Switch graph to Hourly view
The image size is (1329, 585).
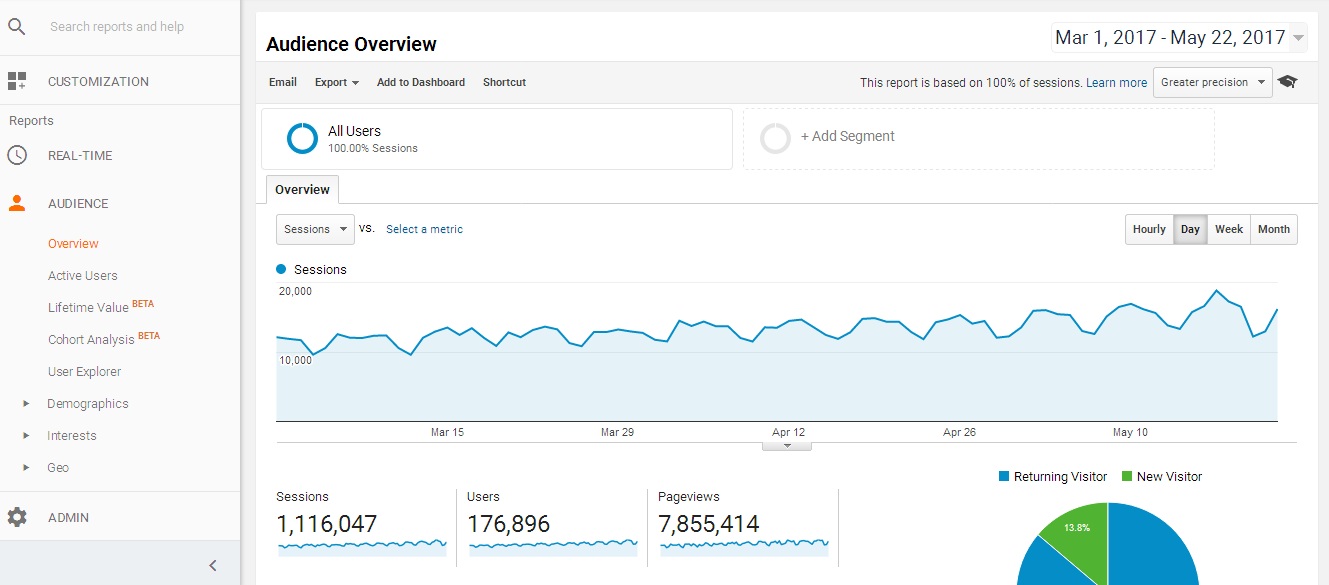coord(1149,229)
